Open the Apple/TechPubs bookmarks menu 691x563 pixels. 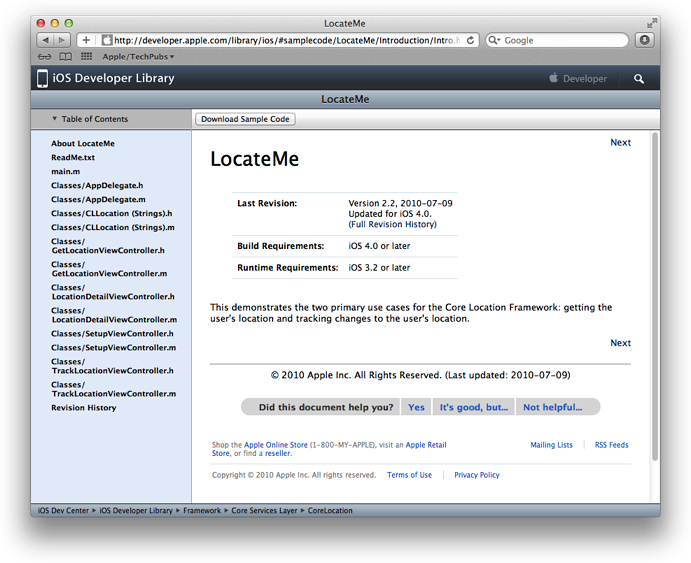click(x=138, y=57)
